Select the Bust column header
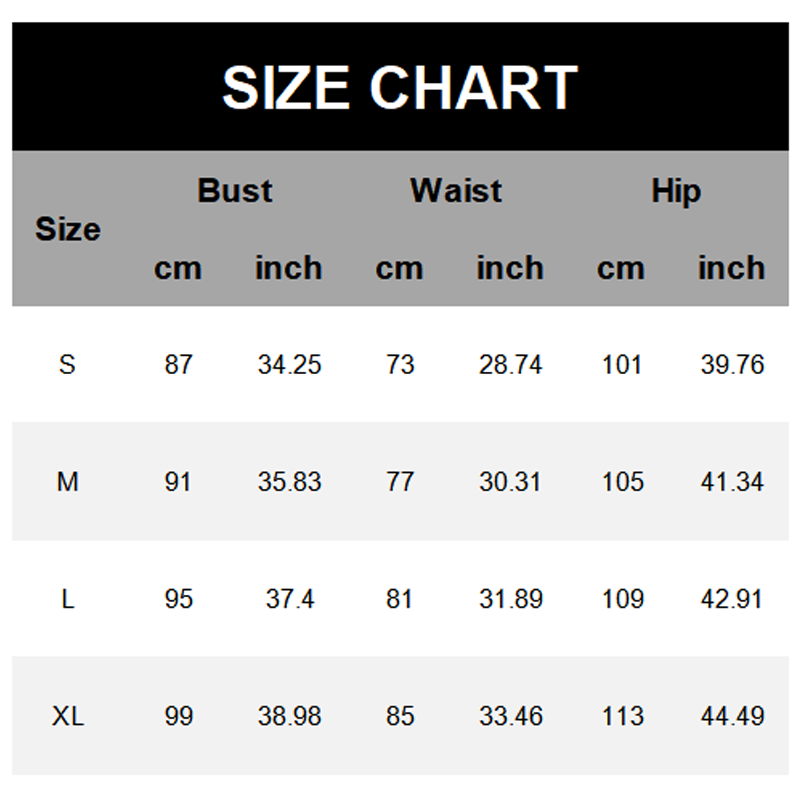The image size is (800, 800). [x=235, y=190]
